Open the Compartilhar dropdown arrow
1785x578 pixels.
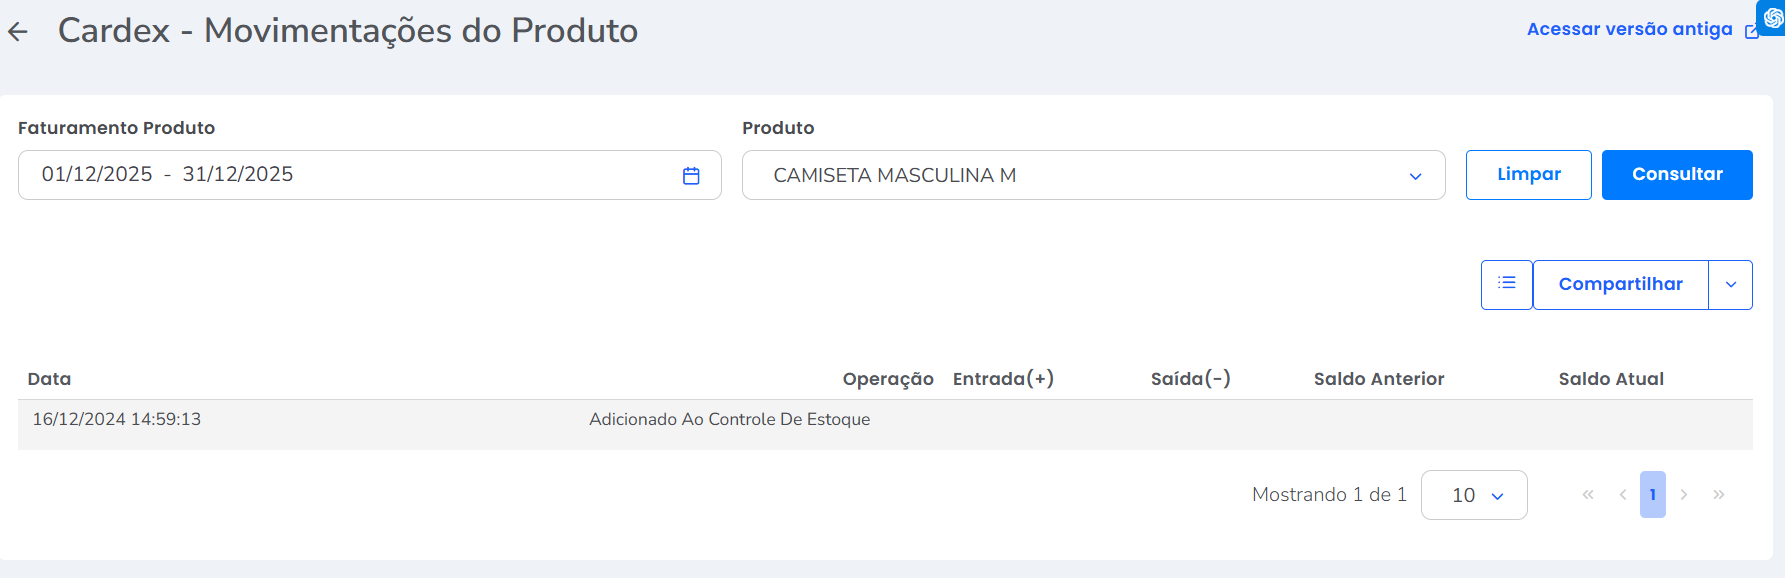(x=1731, y=285)
